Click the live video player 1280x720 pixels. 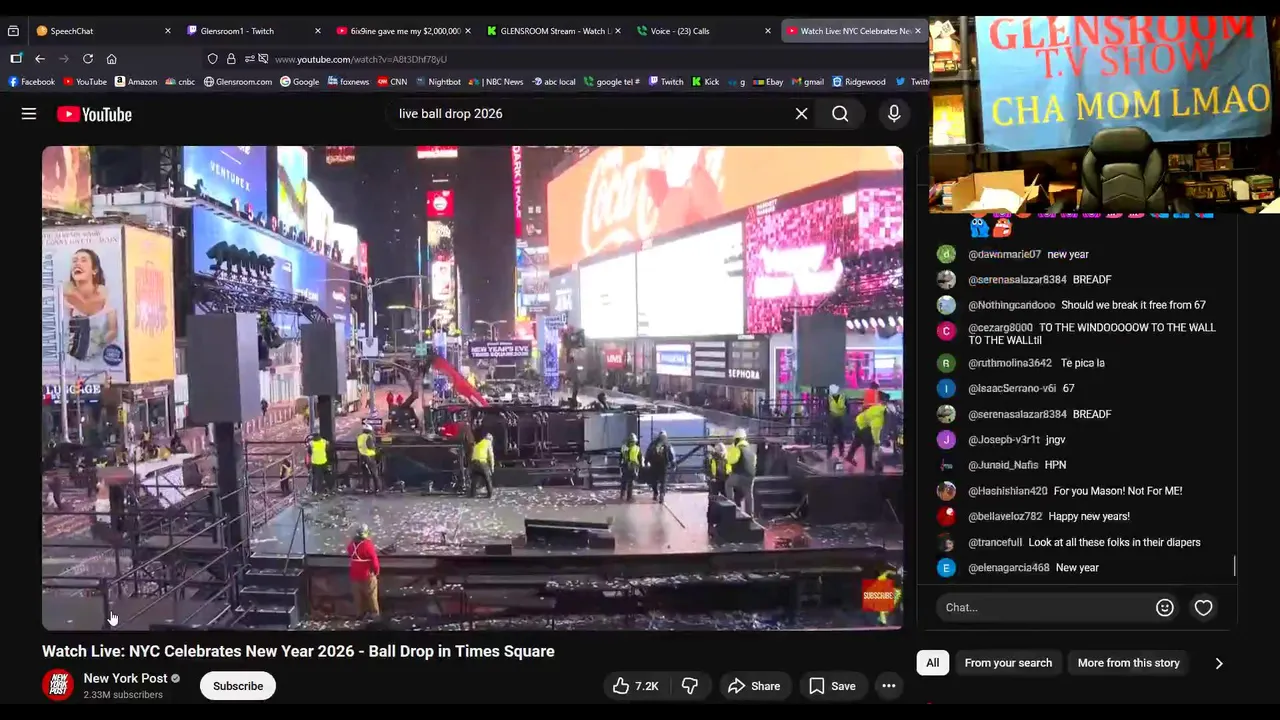tap(472, 388)
